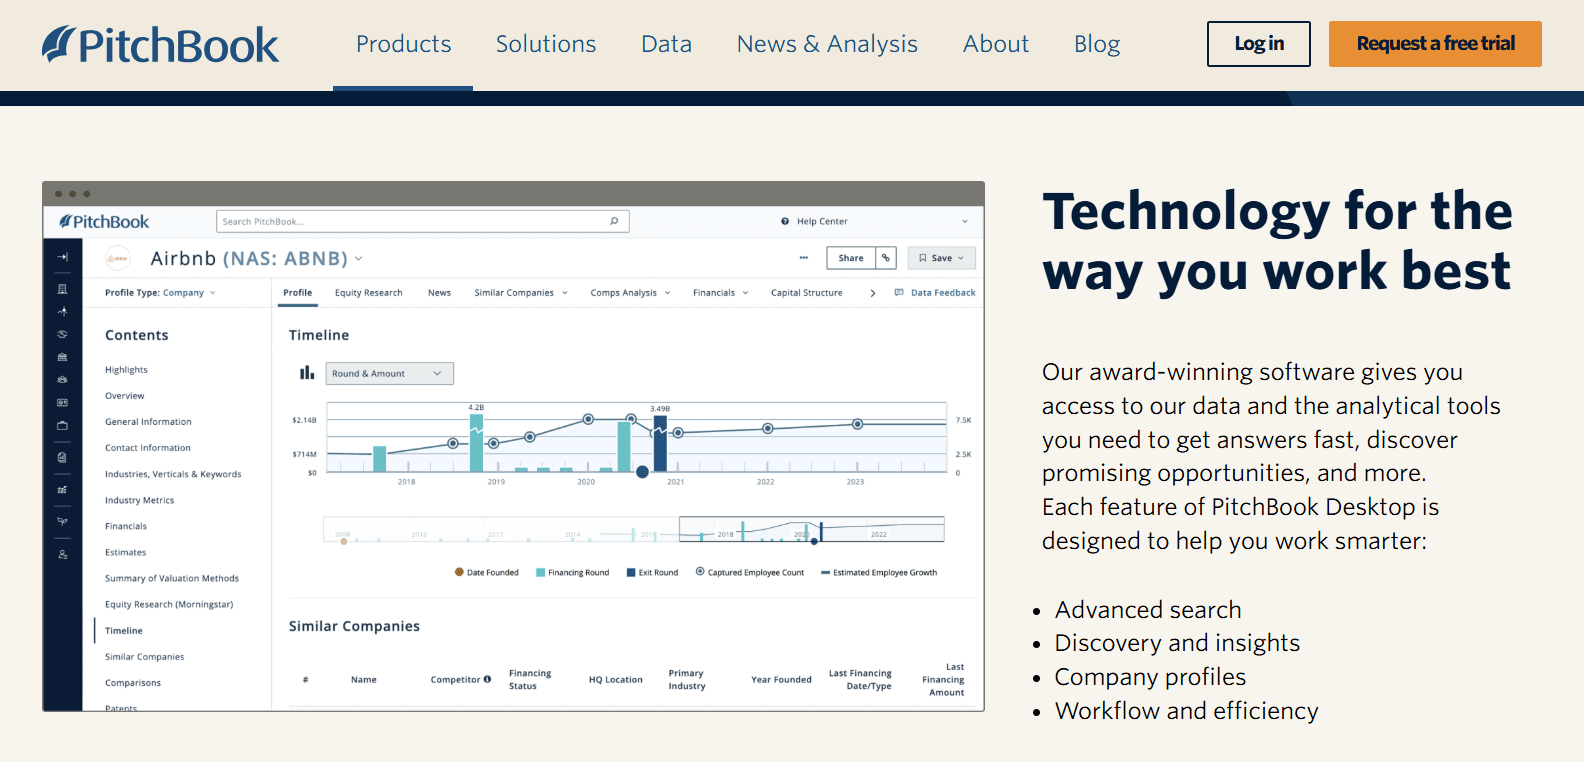1584x762 pixels.
Task: Switch to the News tab
Action: [439, 293]
